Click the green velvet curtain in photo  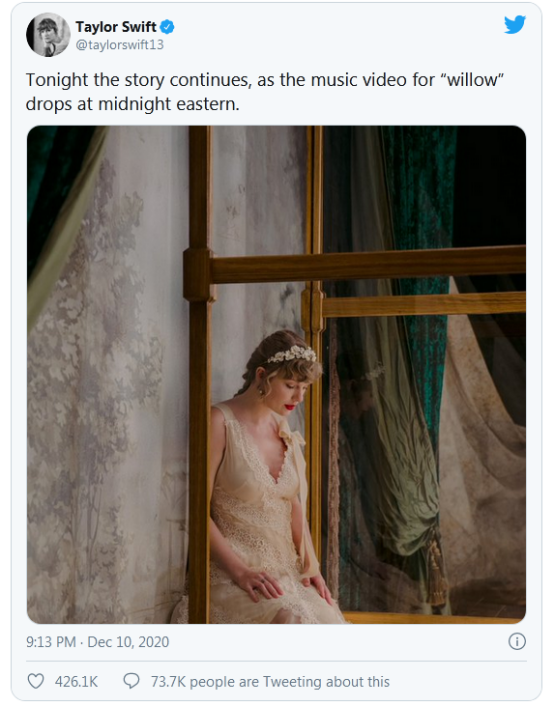(417, 252)
